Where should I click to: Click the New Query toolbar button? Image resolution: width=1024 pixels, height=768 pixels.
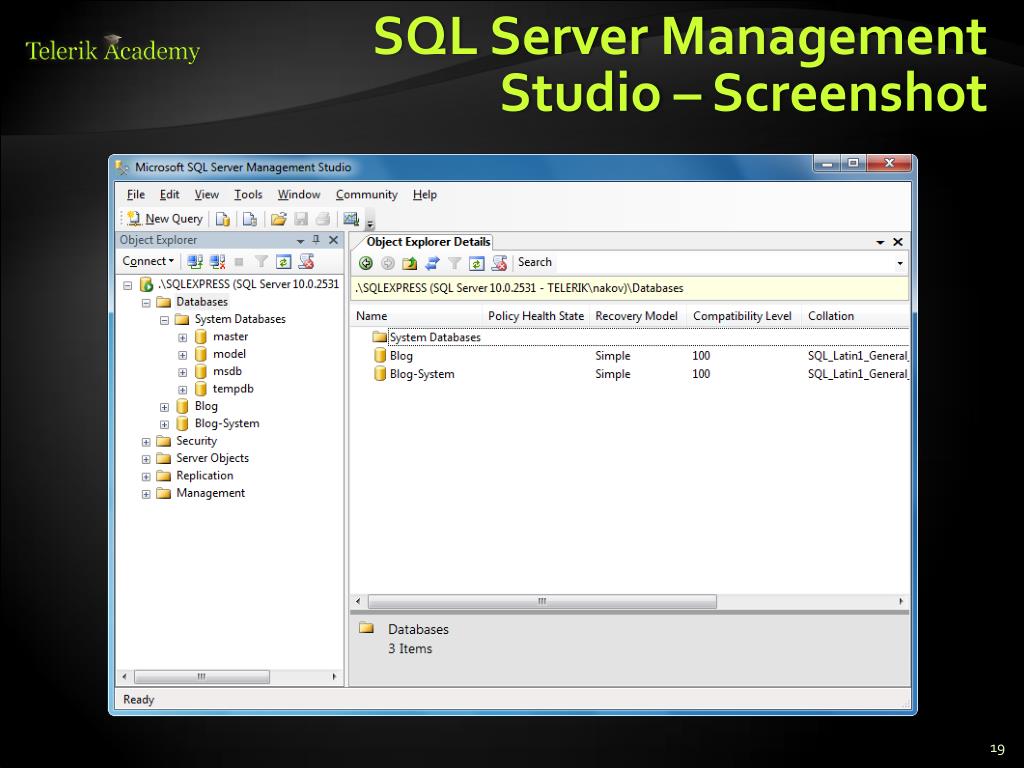click(165, 219)
